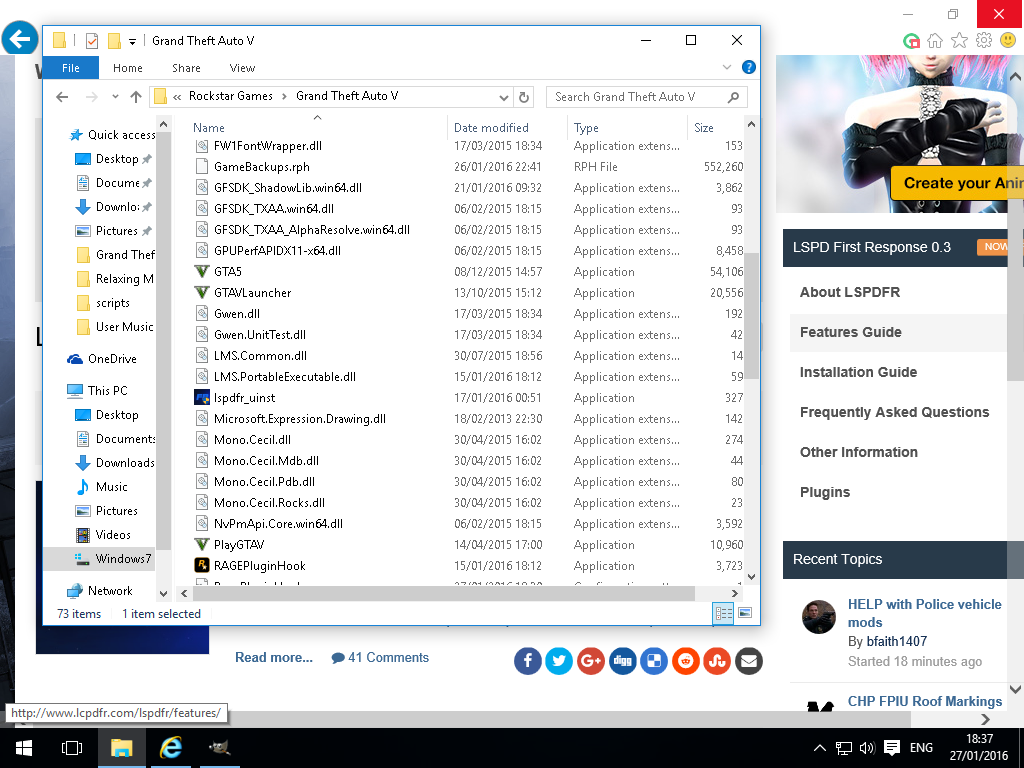Sort files by Name column

click(208, 128)
